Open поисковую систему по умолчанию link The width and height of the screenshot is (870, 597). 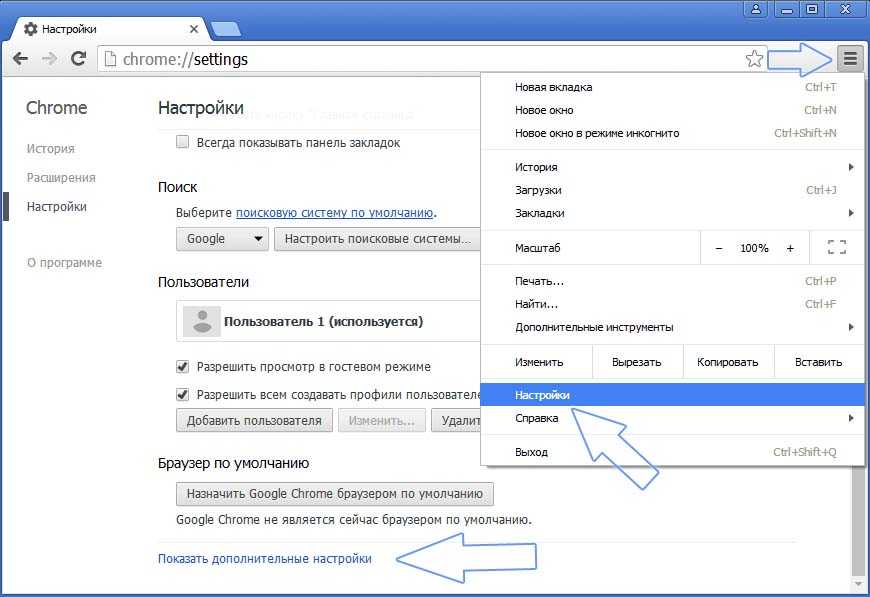coord(335,213)
